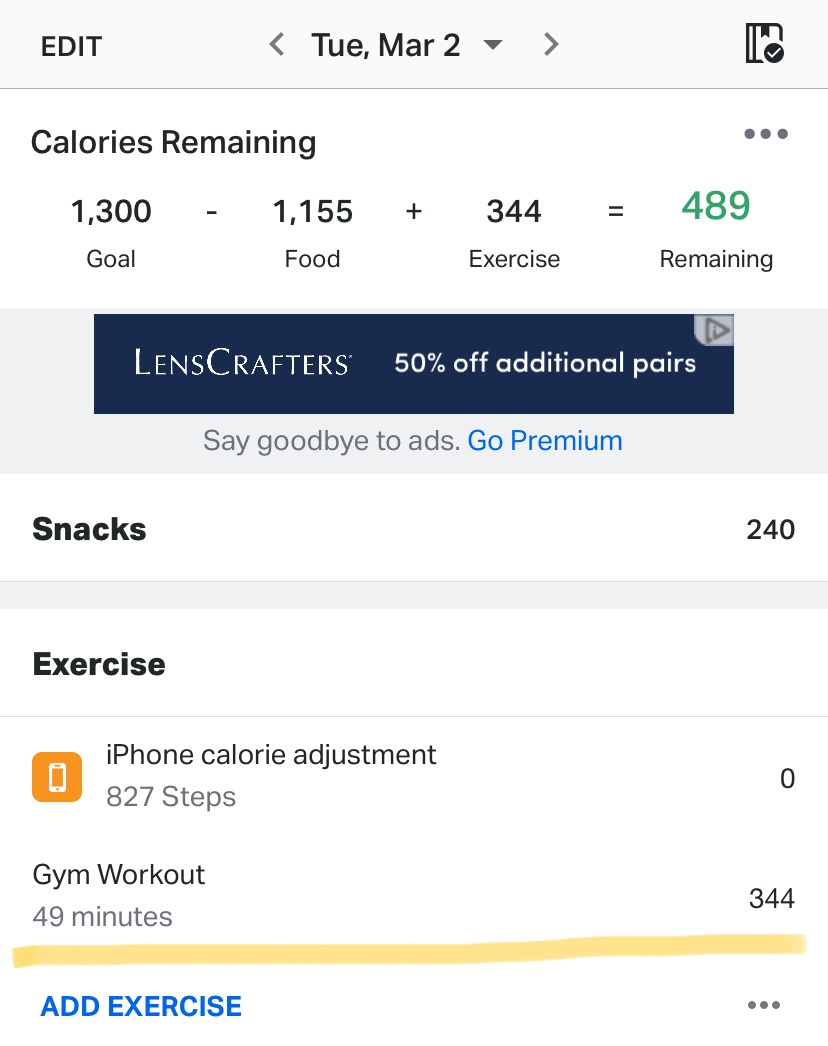Tap ADD EXERCISE

(x=141, y=1006)
